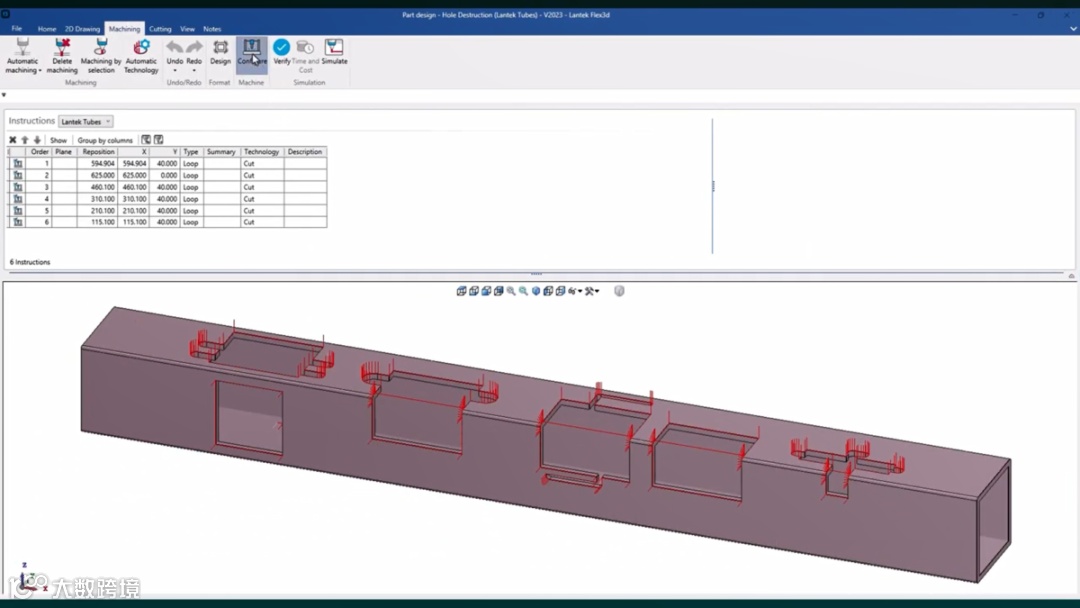This screenshot has height=608, width=1080.
Task: Click Summary column header
Action: (x=221, y=152)
